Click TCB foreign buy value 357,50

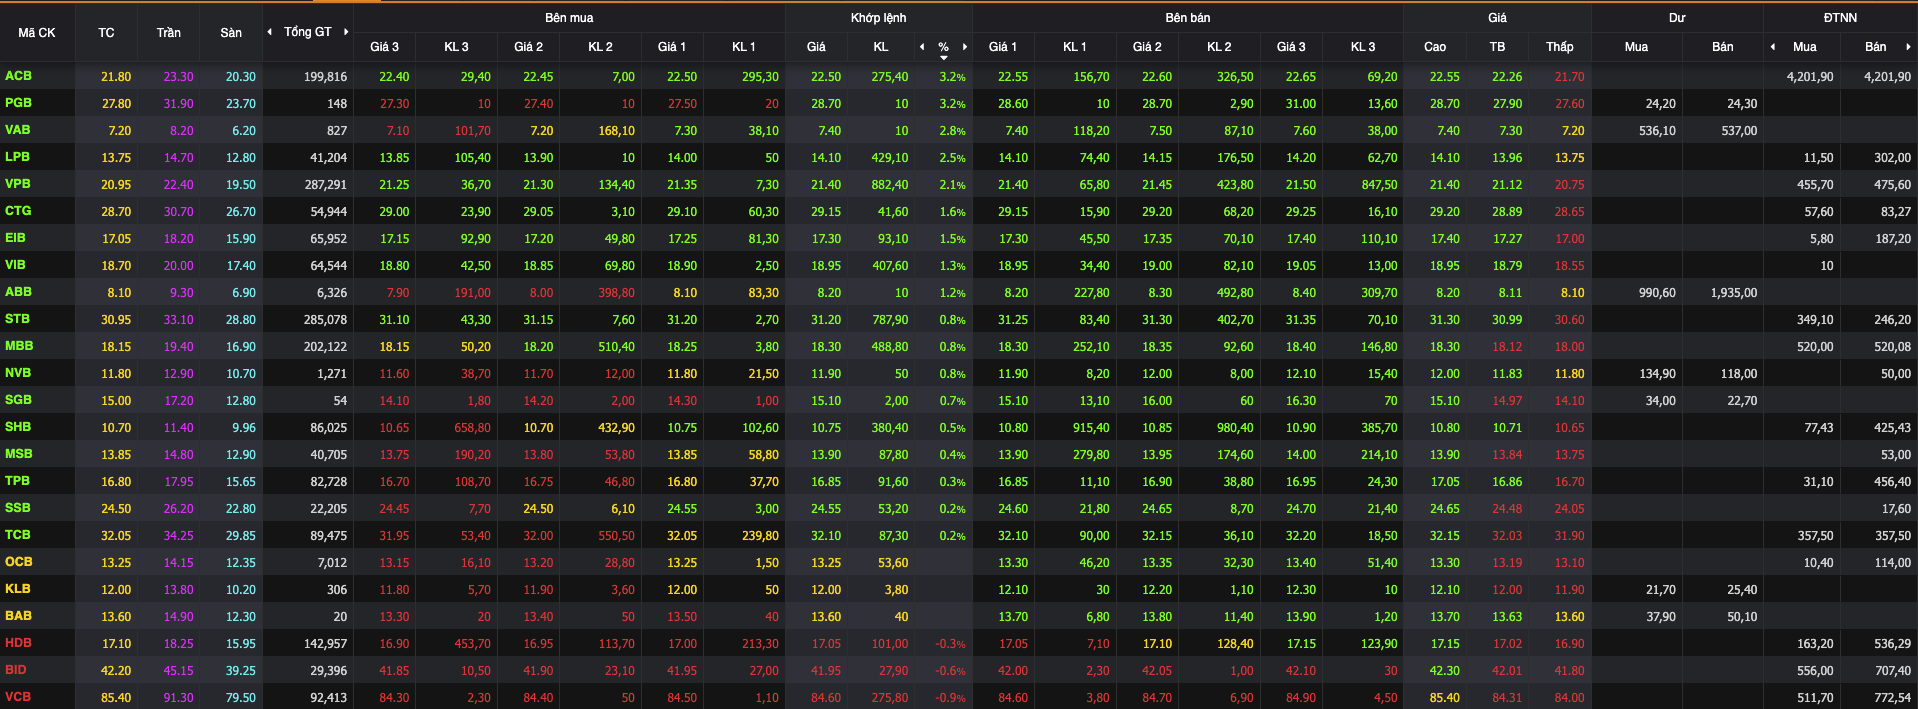click(1815, 536)
